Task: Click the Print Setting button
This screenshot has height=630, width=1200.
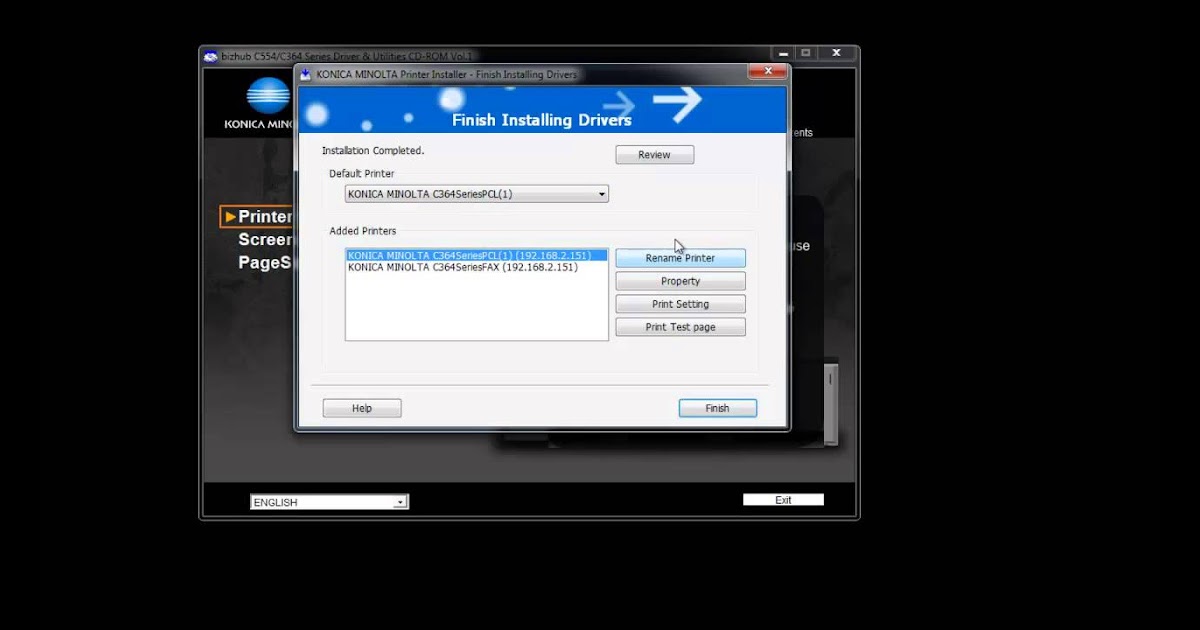Action: point(680,304)
